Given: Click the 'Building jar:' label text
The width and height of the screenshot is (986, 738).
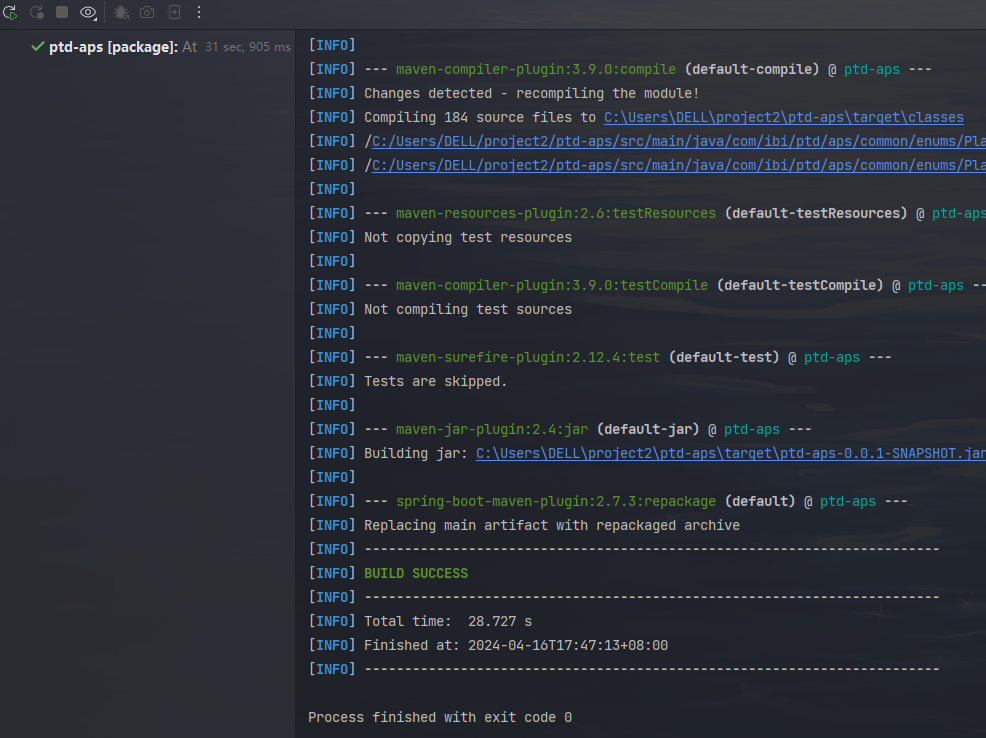Looking at the screenshot, I should (416, 453).
